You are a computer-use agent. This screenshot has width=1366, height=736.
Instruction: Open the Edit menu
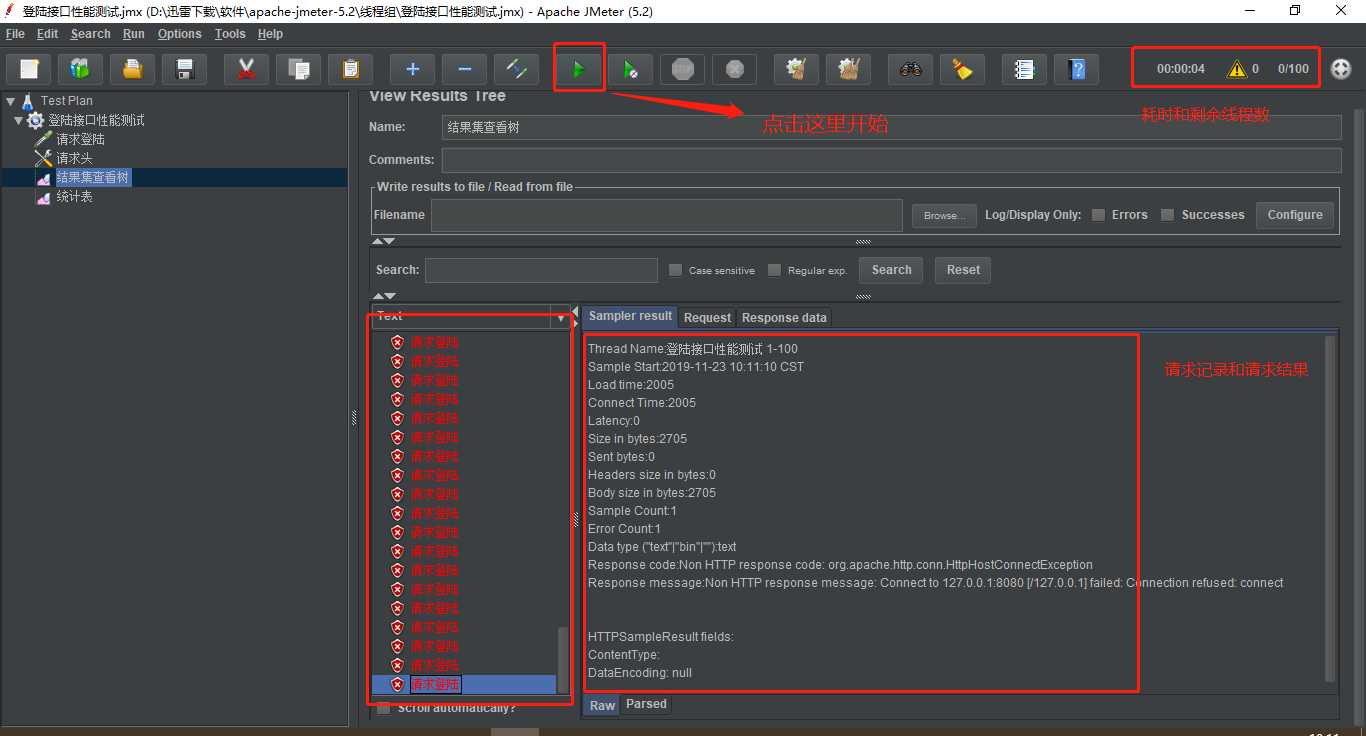click(47, 34)
